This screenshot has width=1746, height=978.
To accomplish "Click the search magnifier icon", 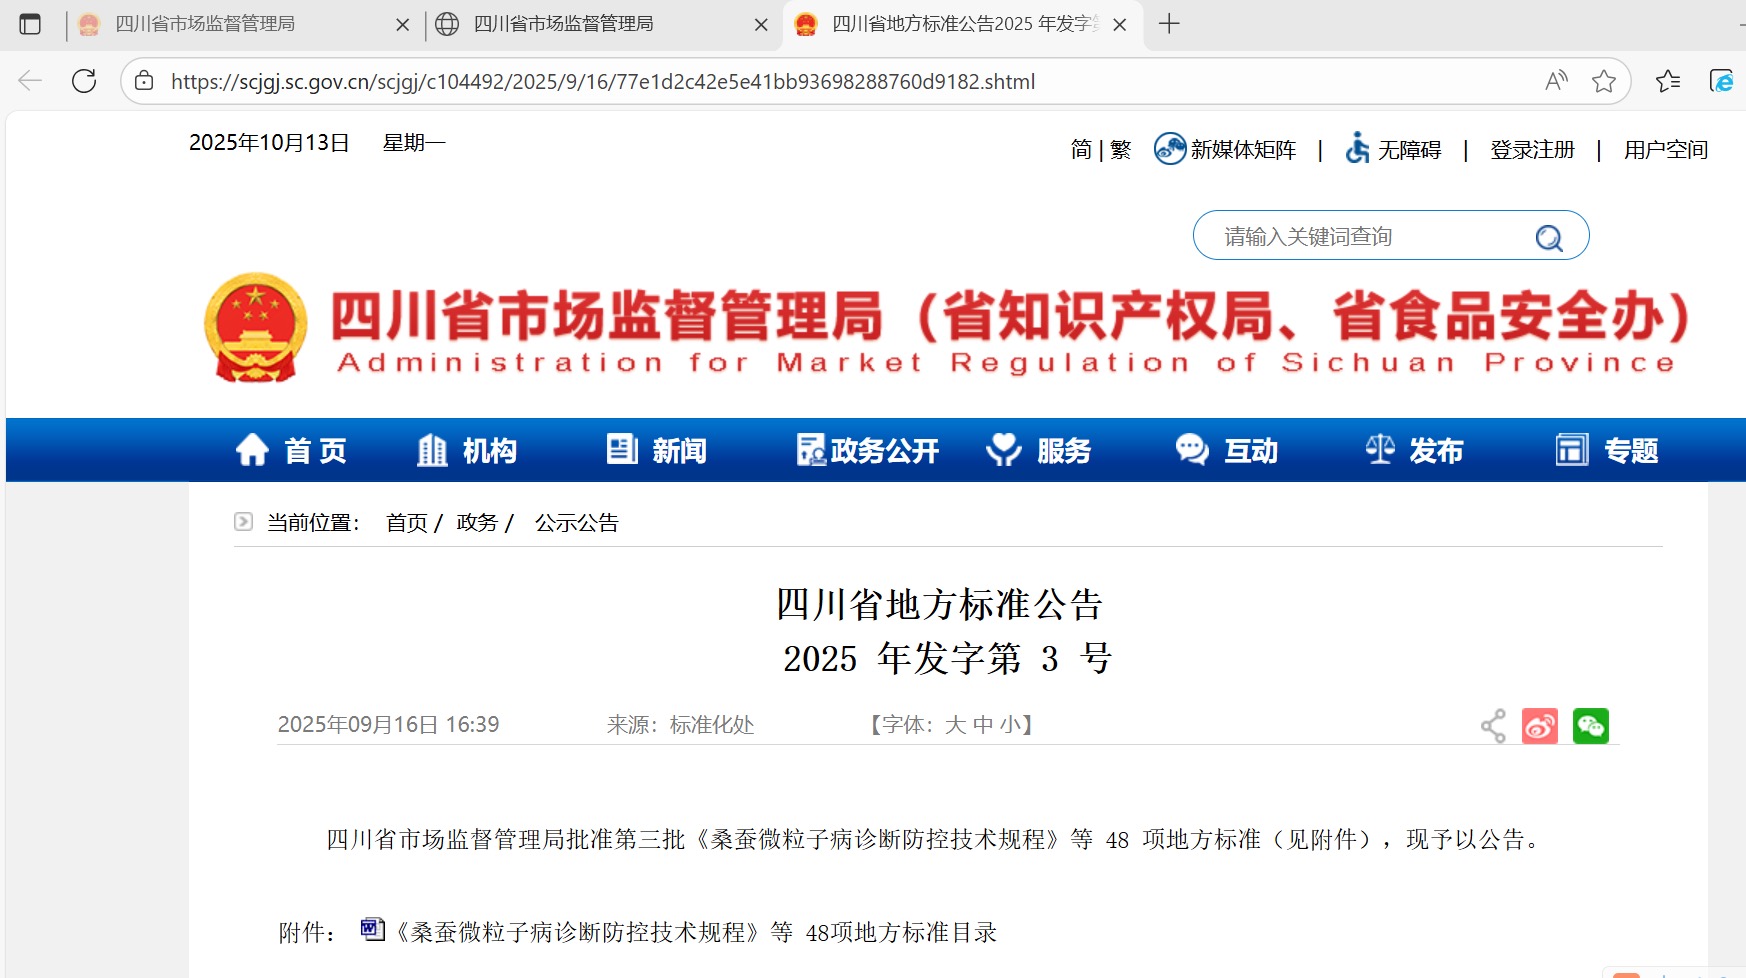I will (x=1549, y=237).
